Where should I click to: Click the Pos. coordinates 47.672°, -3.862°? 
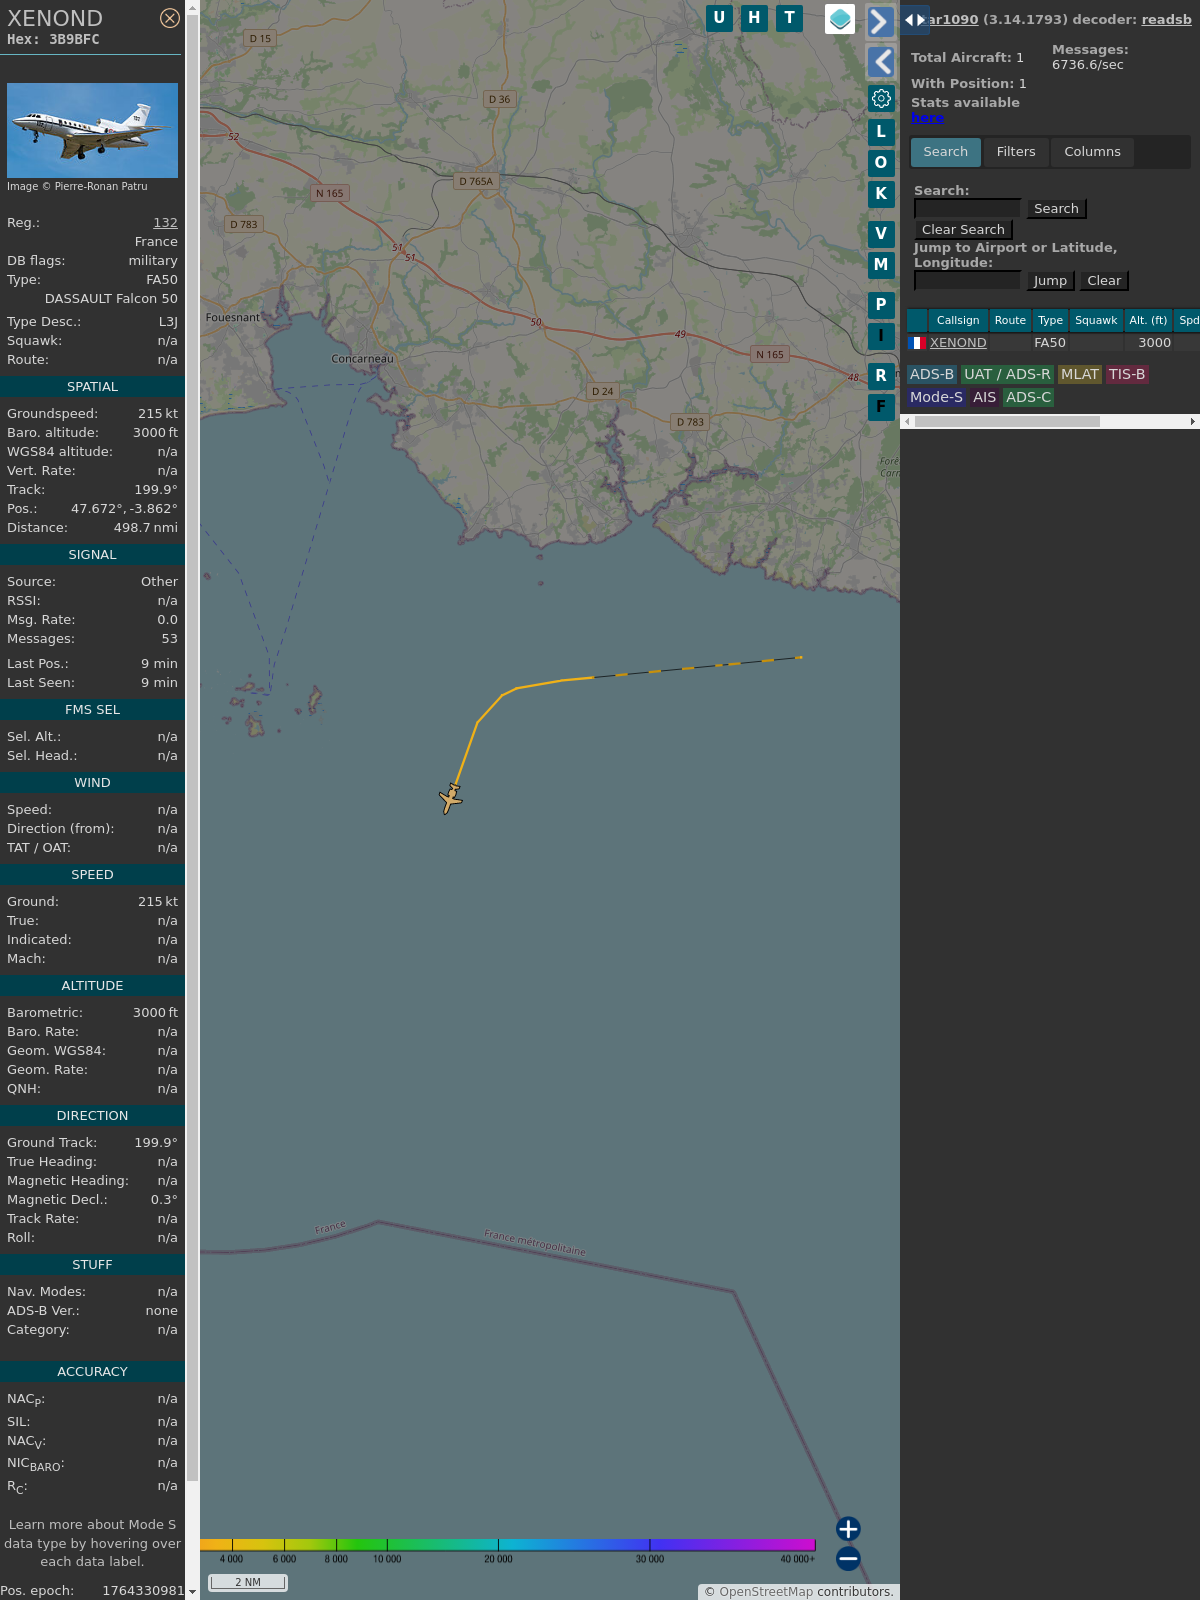pos(124,508)
